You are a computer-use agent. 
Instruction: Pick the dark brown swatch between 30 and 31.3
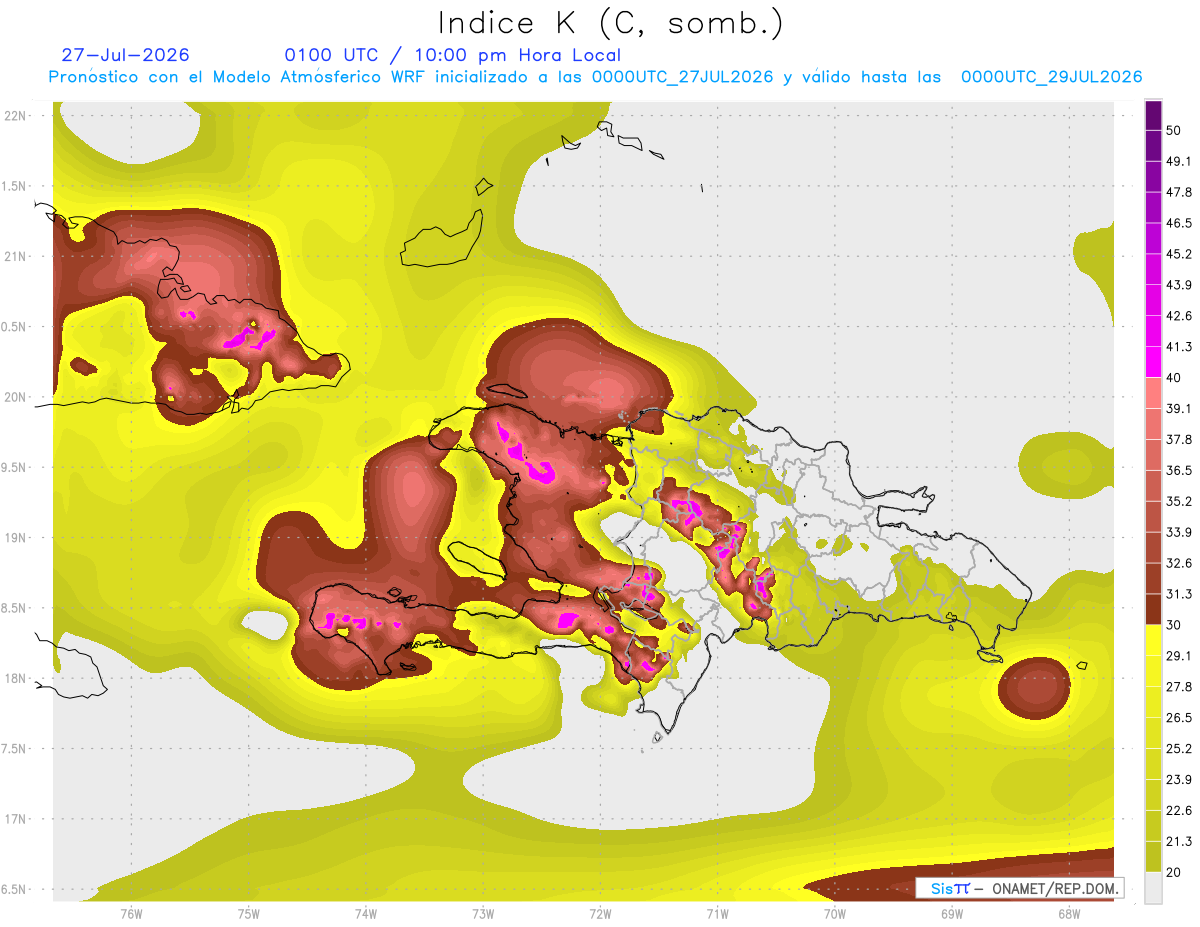coord(1153,609)
